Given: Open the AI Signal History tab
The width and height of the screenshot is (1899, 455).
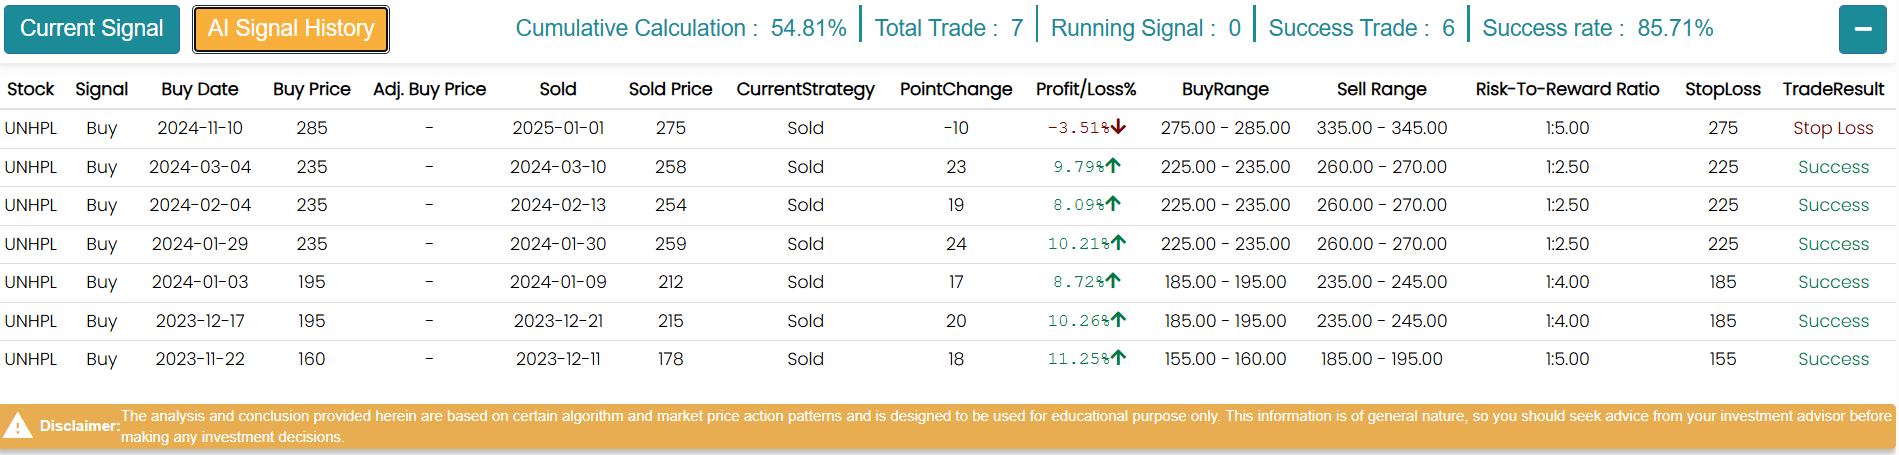Looking at the screenshot, I should pyautogui.click(x=291, y=29).
